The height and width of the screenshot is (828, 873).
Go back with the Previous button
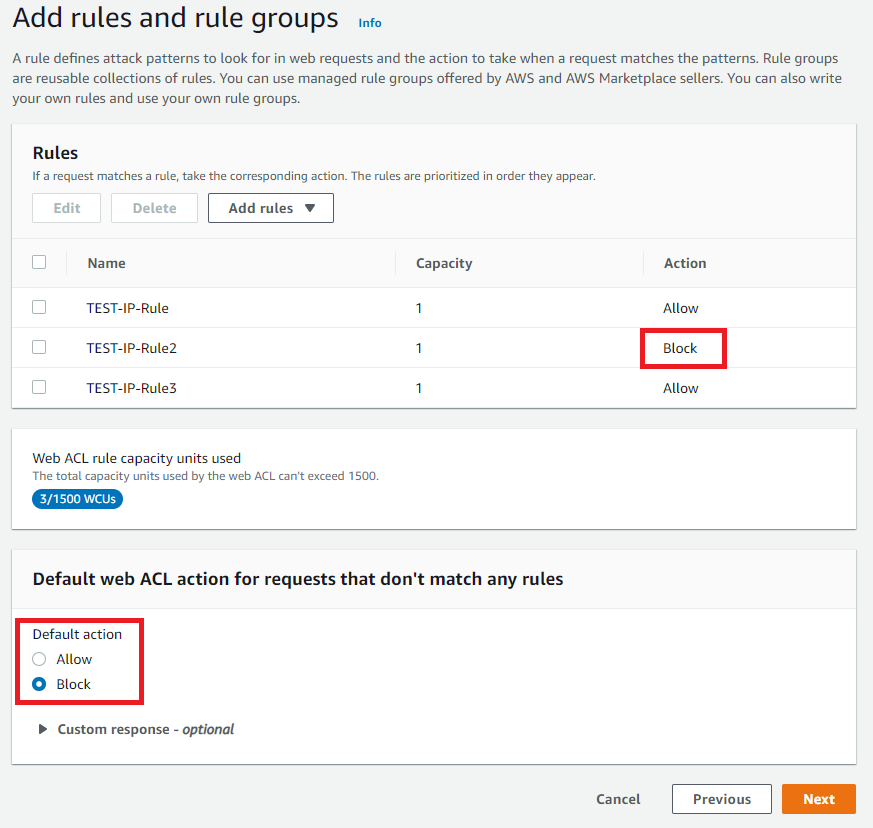pyautogui.click(x=721, y=799)
